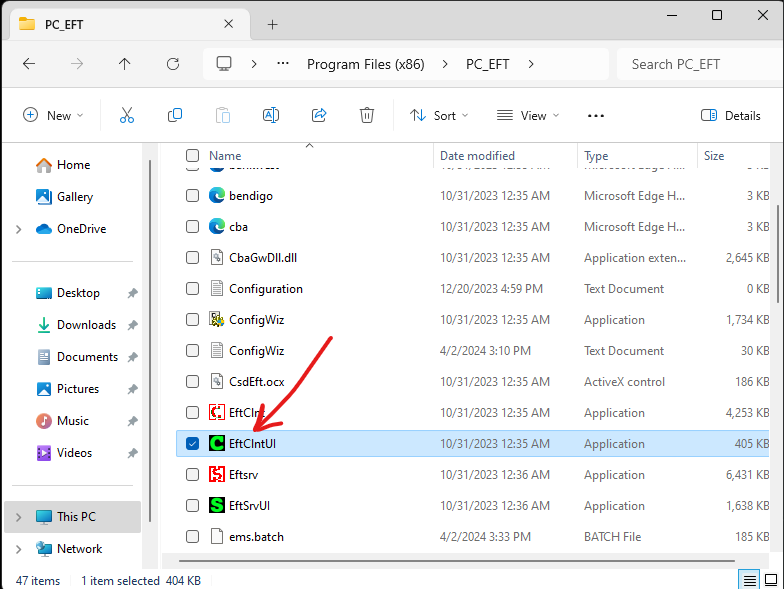Image resolution: width=784 pixels, height=589 pixels.
Task: Click the Cut scissors icon
Action: click(x=126, y=115)
